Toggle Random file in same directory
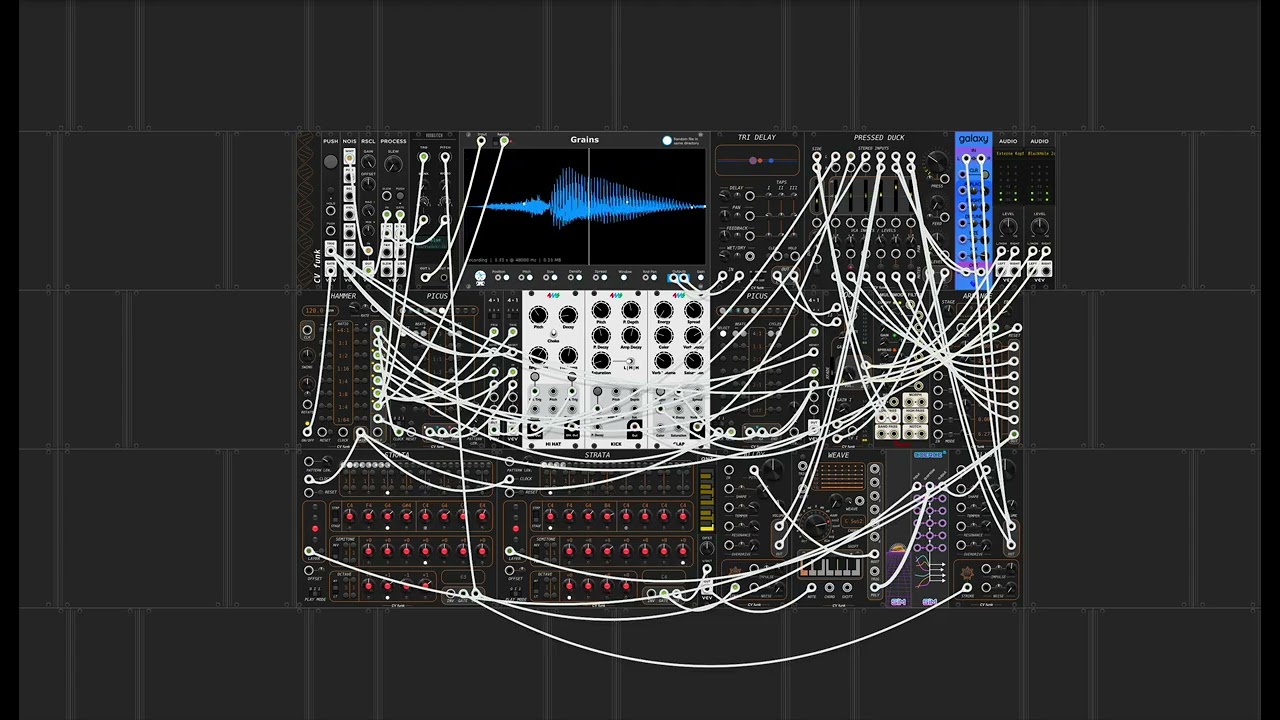The height and width of the screenshot is (720, 1280). (x=667, y=140)
